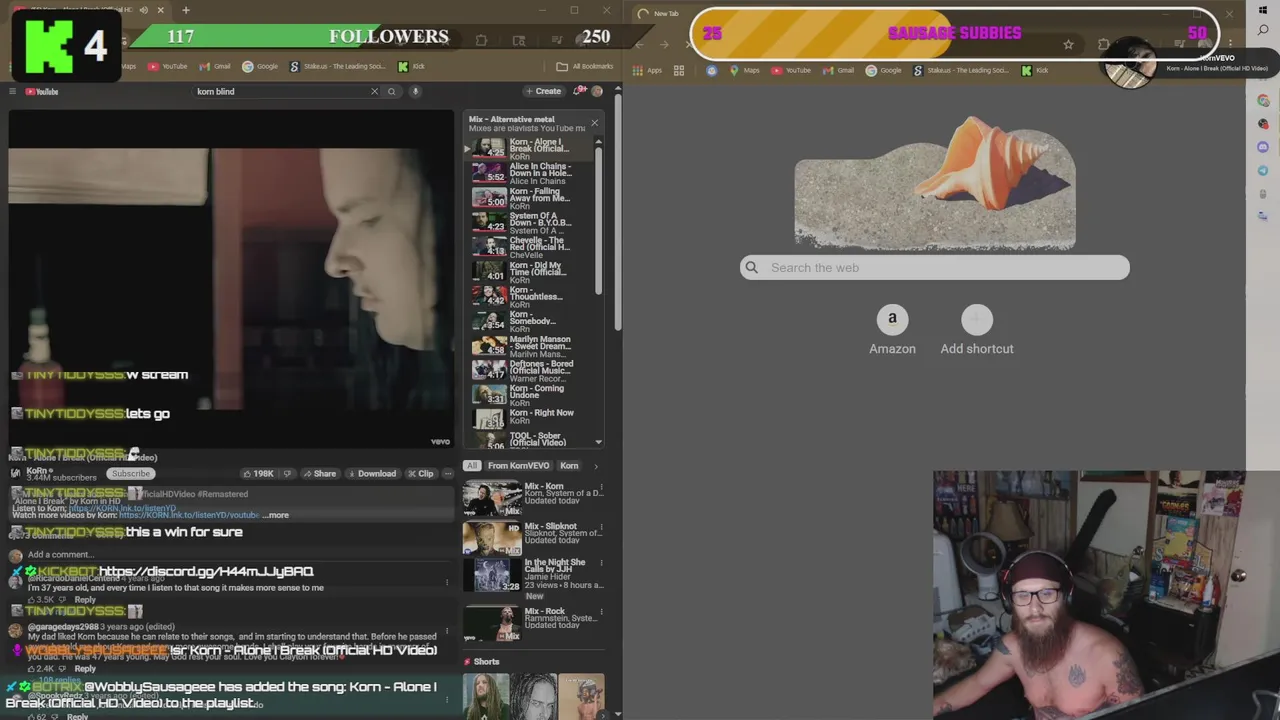Select the Korn filter chip
The width and height of the screenshot is (1280, 720).
click(x=569, y=466)
